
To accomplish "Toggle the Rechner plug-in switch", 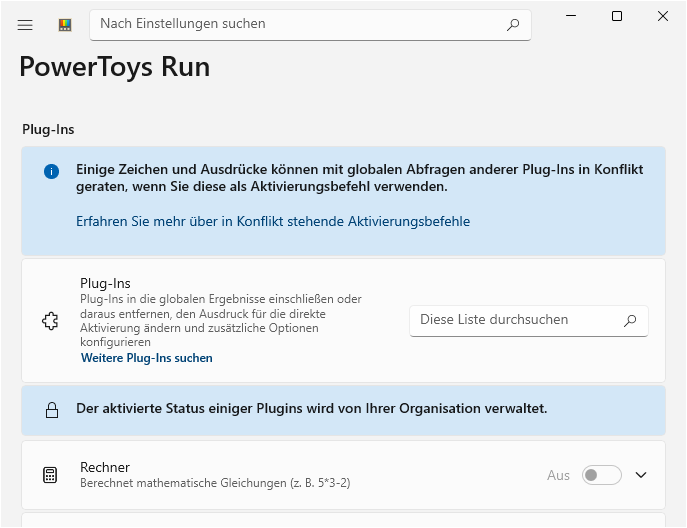I will point(602,475).
